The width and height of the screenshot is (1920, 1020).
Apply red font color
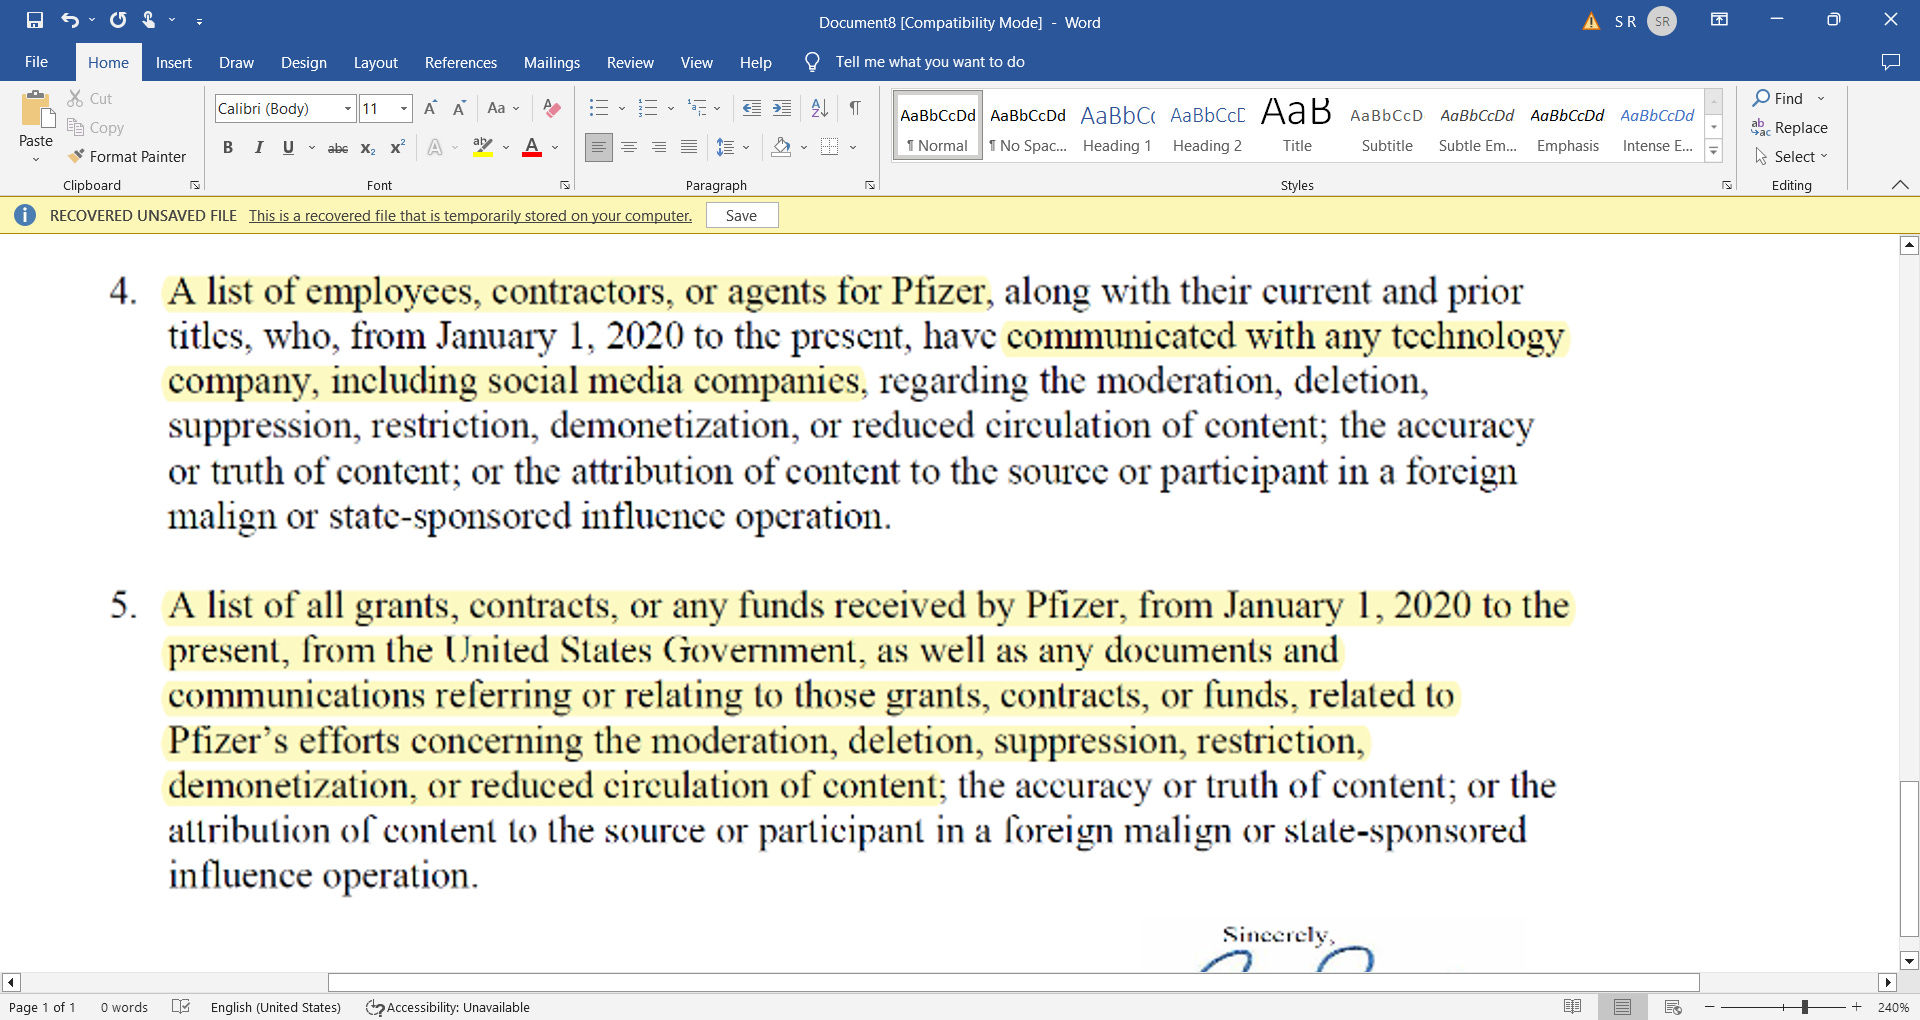coord(532,148)
